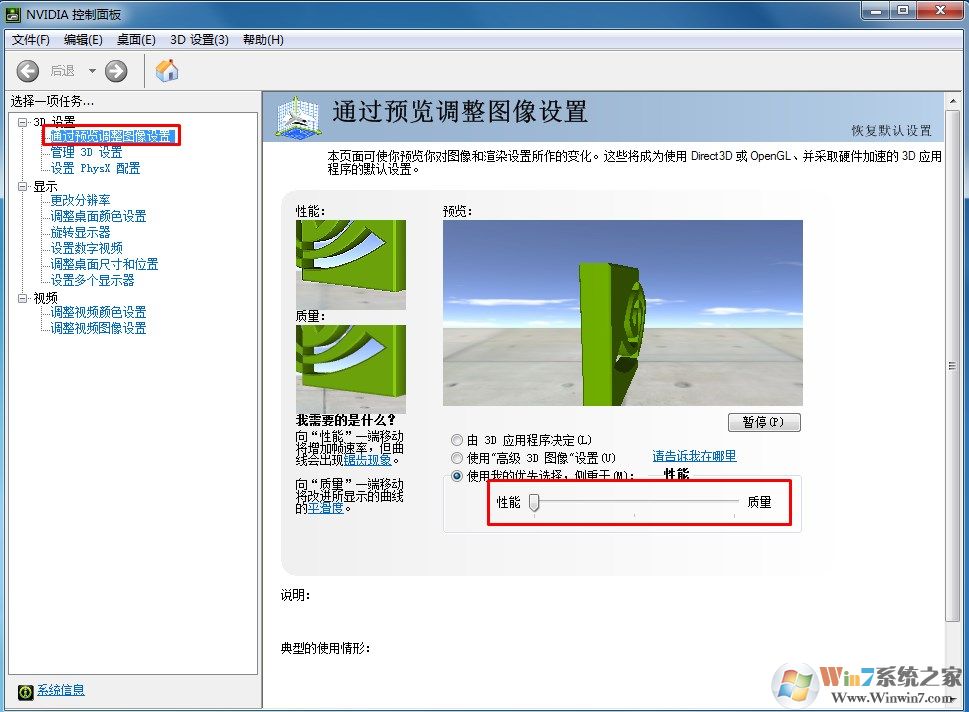The height and width of the screenshot is (712, 969).
Task: Open the 编辑(E) menu
Action: (83, 40)
